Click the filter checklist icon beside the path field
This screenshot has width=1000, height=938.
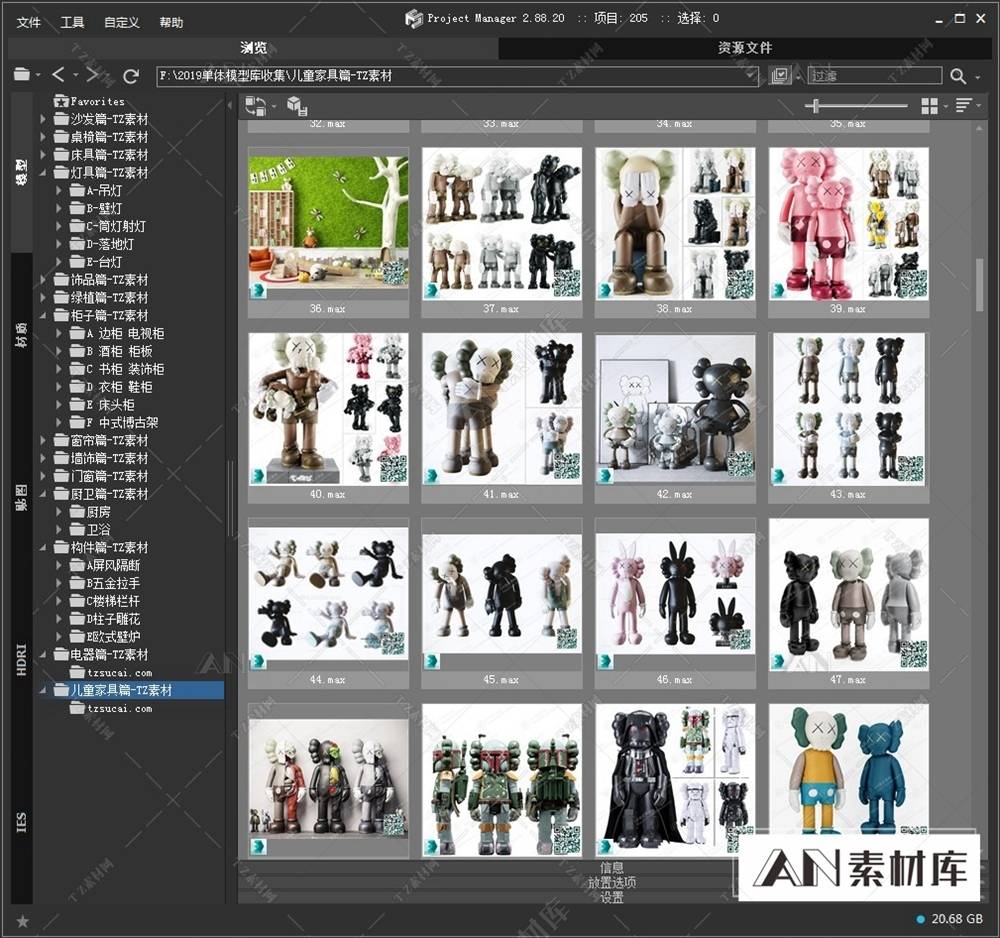point(779,75)
